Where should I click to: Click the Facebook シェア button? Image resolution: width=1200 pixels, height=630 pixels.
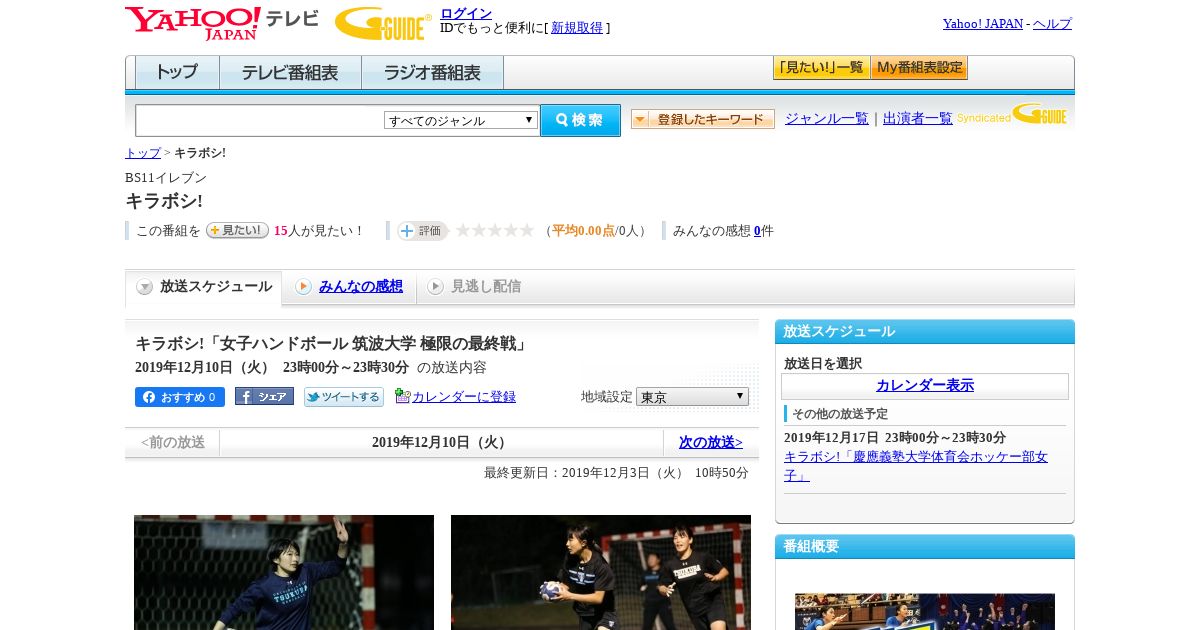point(264,396)
